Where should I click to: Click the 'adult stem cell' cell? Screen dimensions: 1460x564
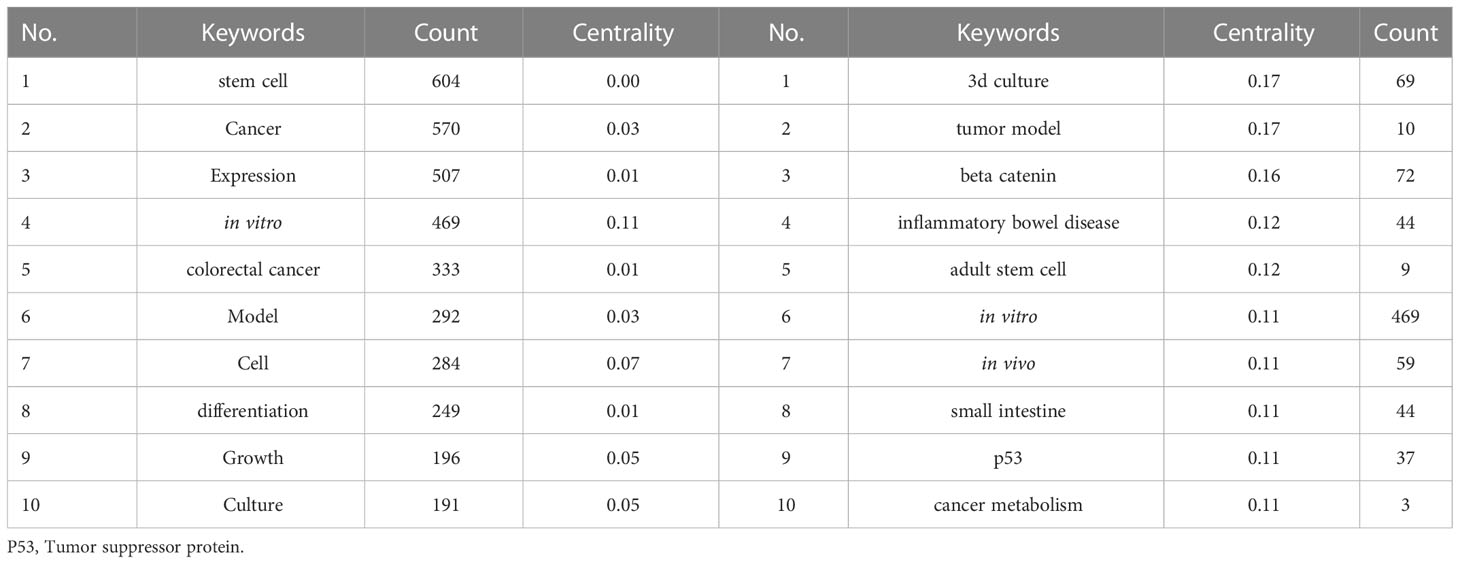coord(1008,269)
